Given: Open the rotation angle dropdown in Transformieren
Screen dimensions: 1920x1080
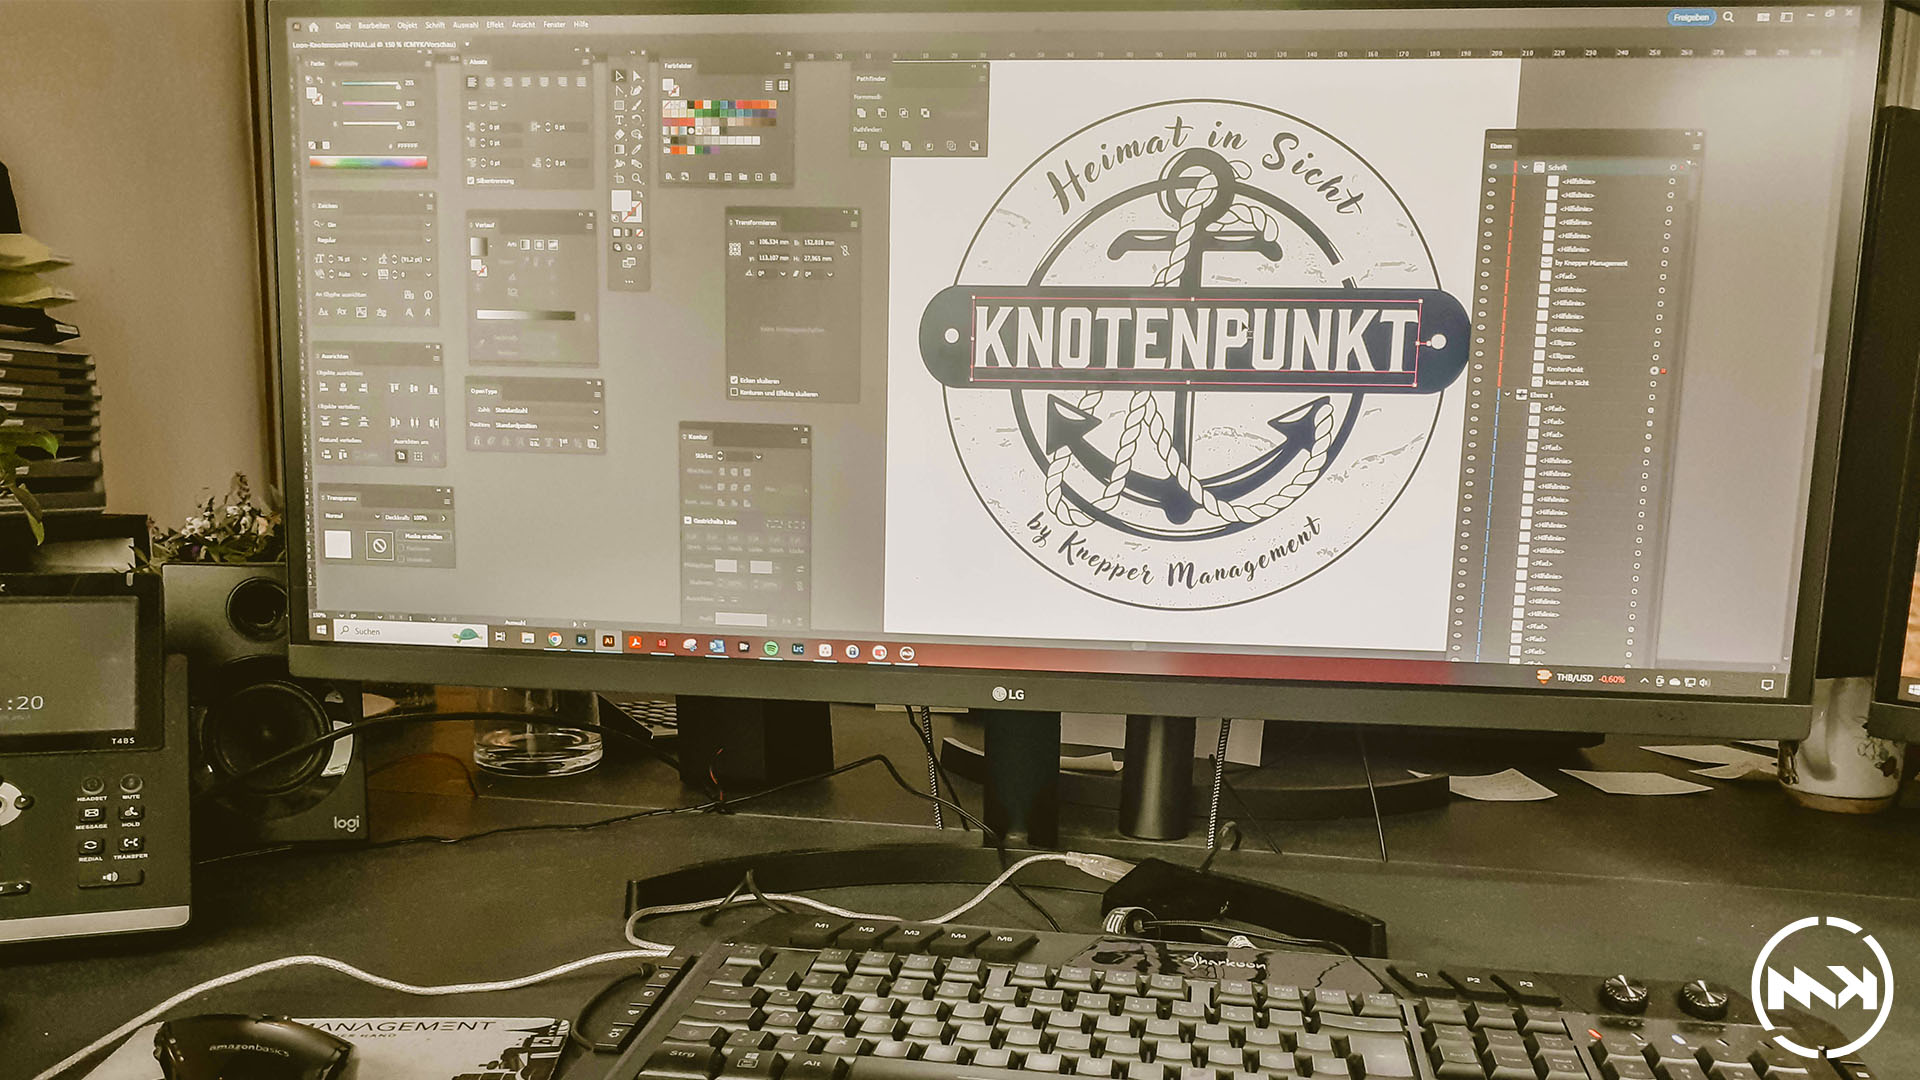Looking at the screenshot, I should [782, 274].
